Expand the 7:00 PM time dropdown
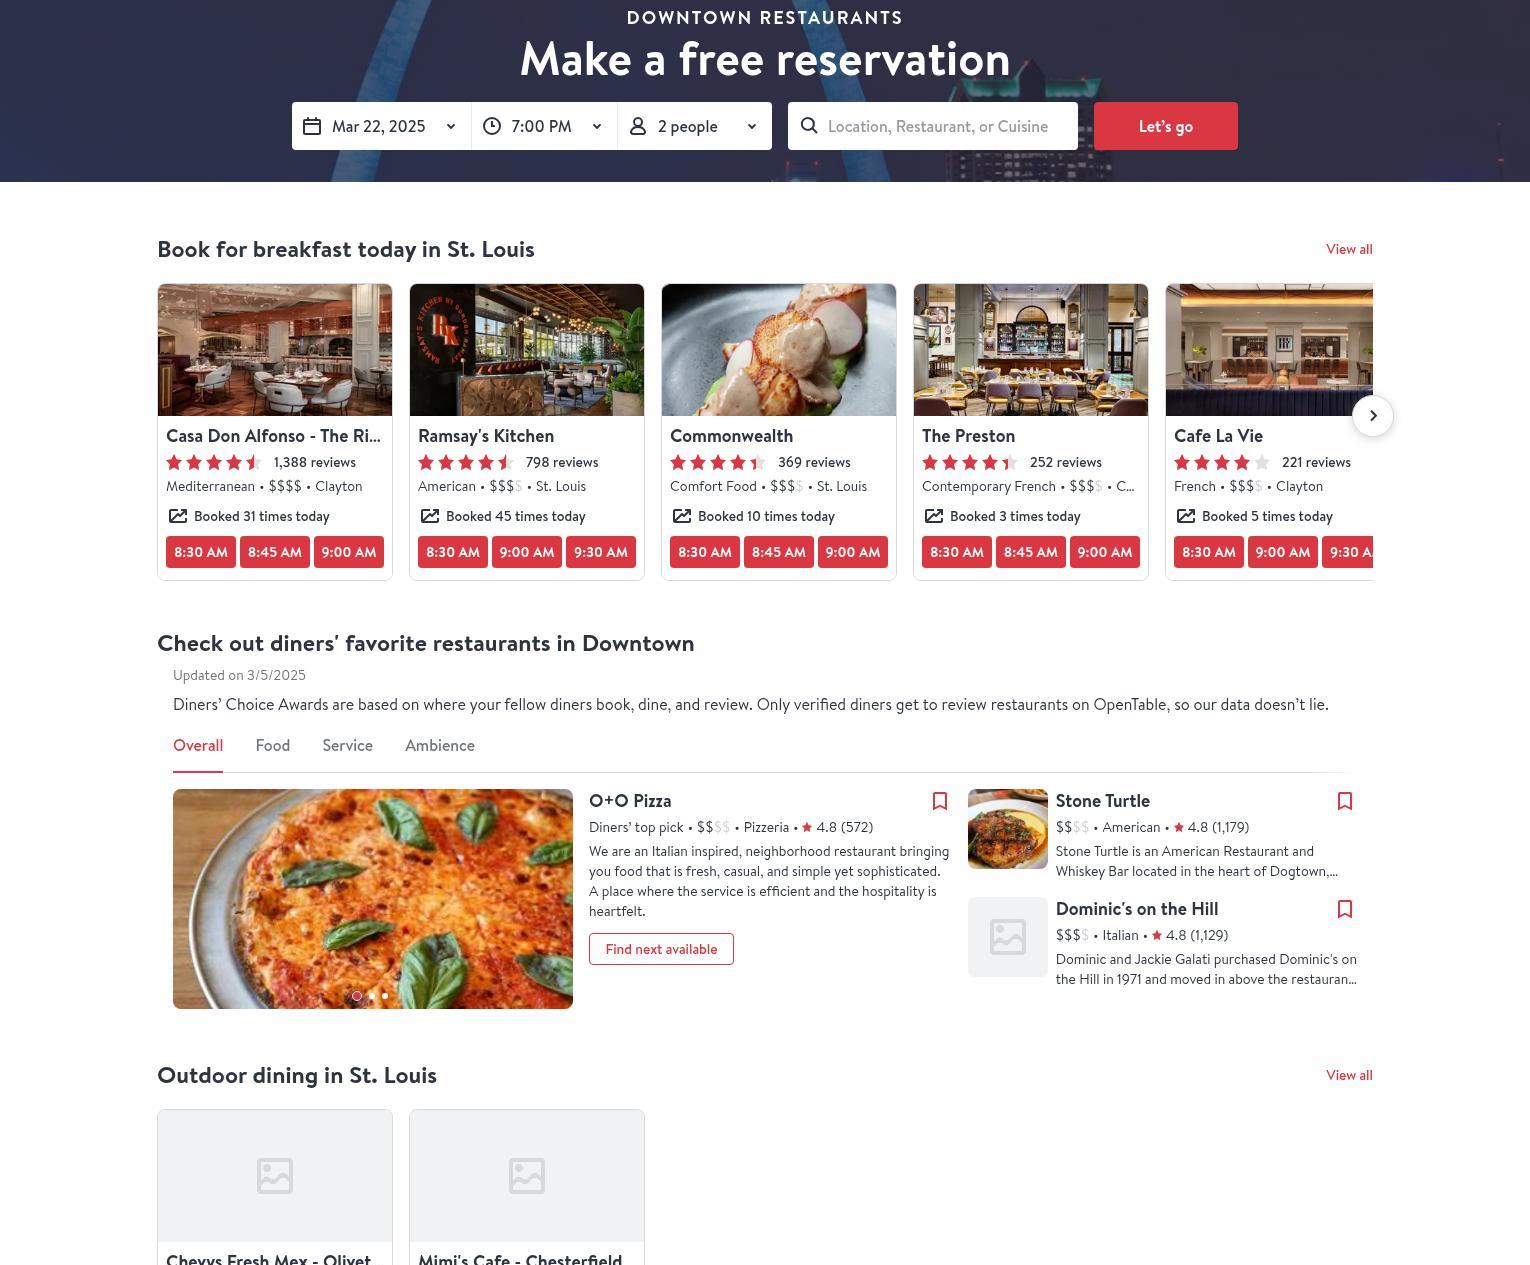The width and height of the screenshot is (1530, 1265). coord(544,126)
